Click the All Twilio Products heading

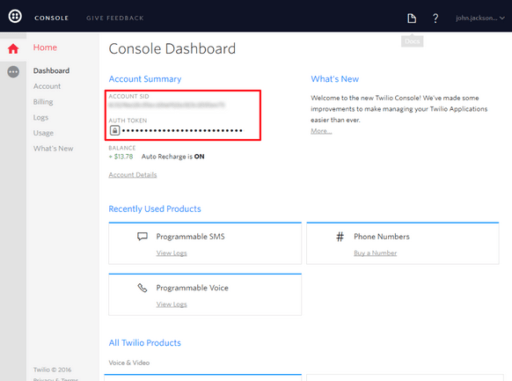point(145,343)
